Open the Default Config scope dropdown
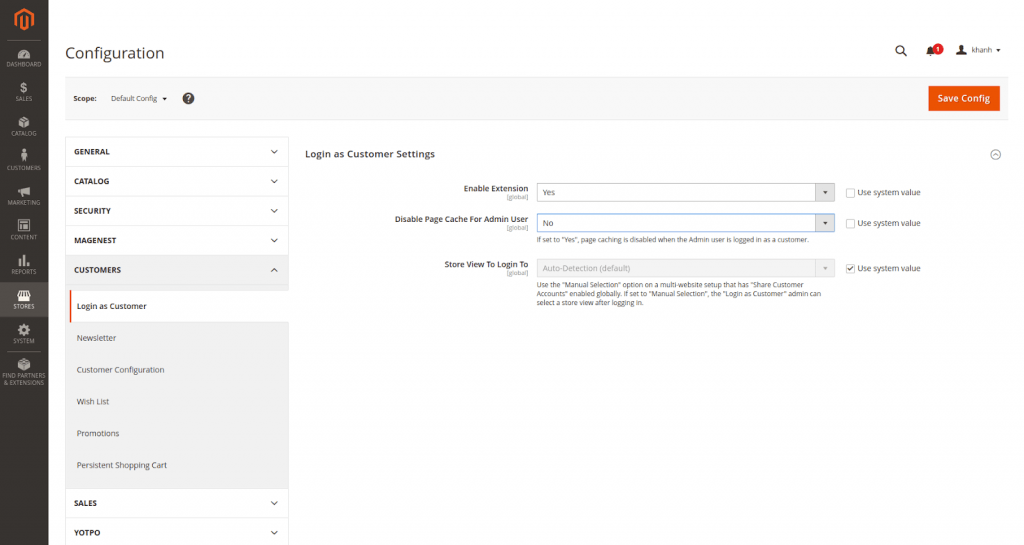The image size is (1024, 545). point(139,99)
